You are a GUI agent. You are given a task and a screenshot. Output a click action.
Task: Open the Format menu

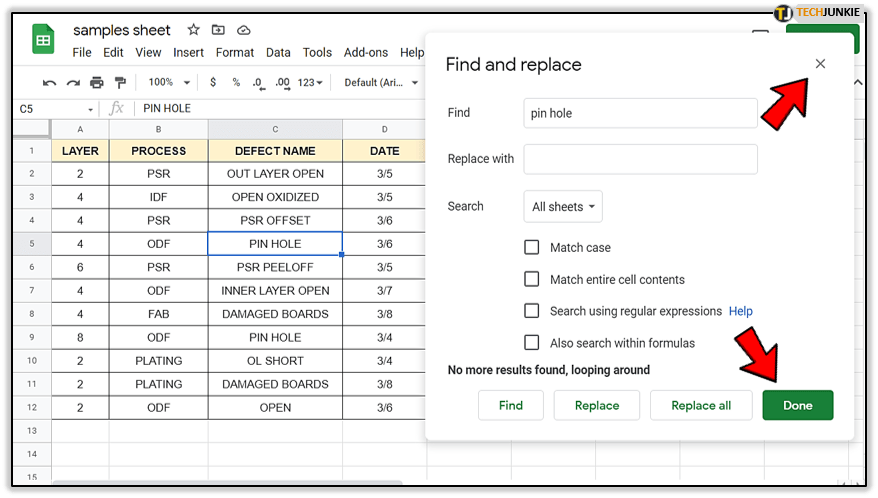pyautogui.click(x=235, y=52)
